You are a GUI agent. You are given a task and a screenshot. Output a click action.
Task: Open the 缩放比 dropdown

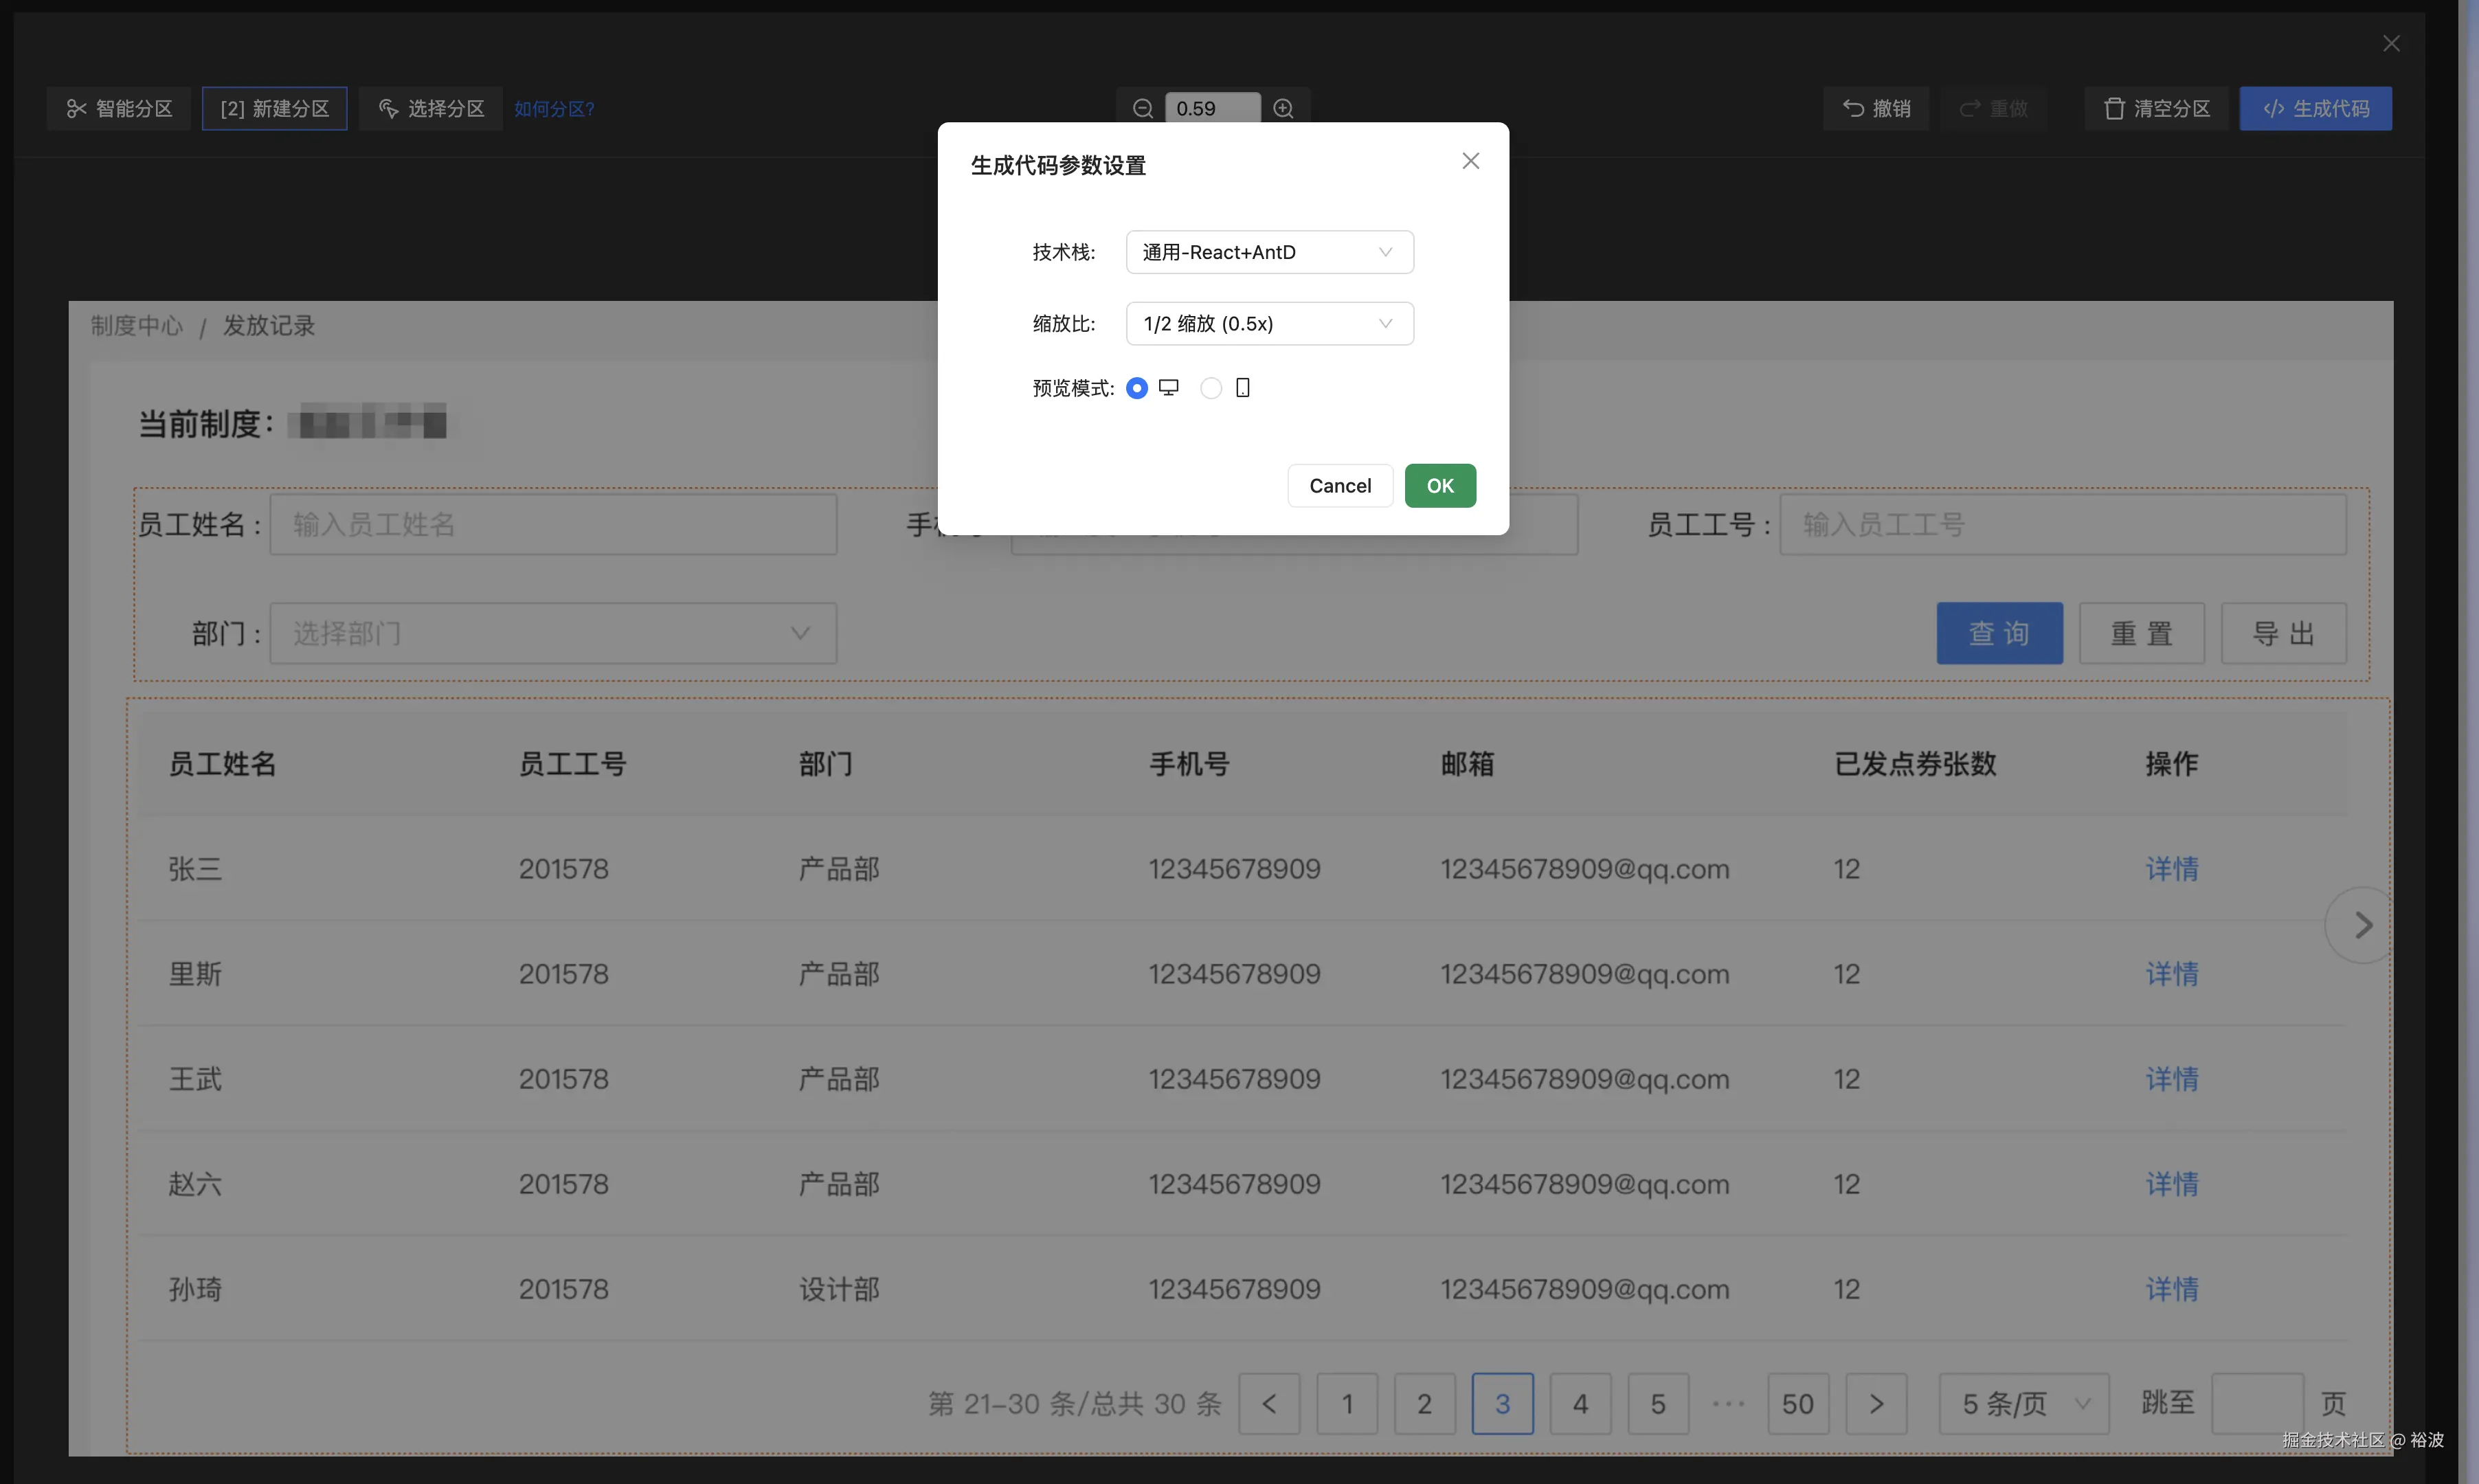1269,324
